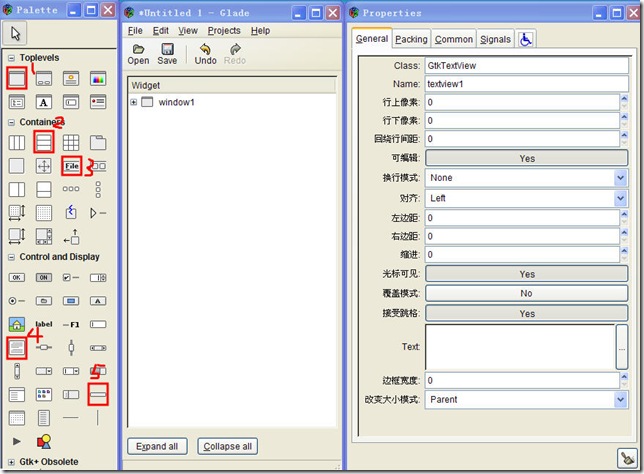Click the Undo toolbar icon
The width and height of the screenshot is (644, 474).
tap(205, 54)
